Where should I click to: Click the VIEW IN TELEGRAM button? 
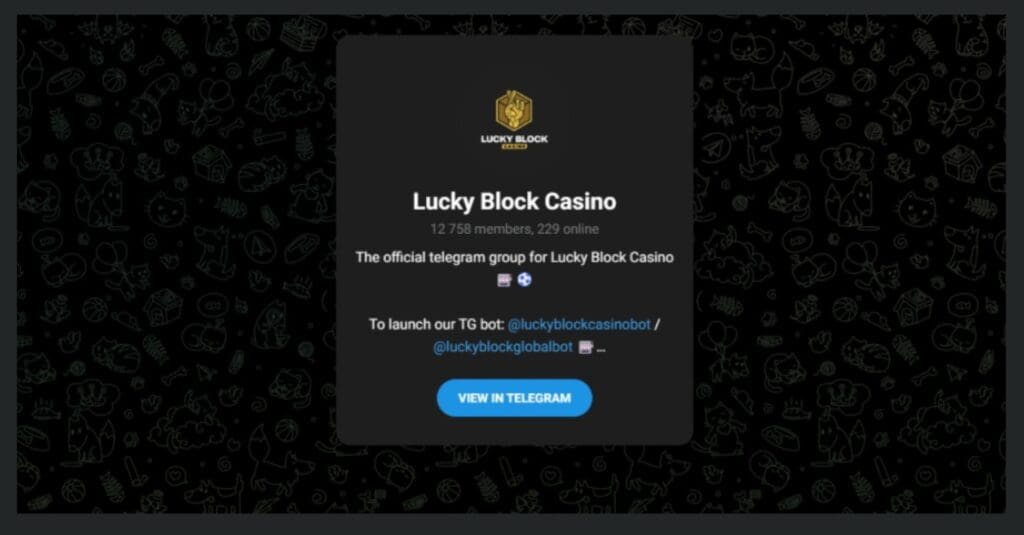tap(515, 398)
